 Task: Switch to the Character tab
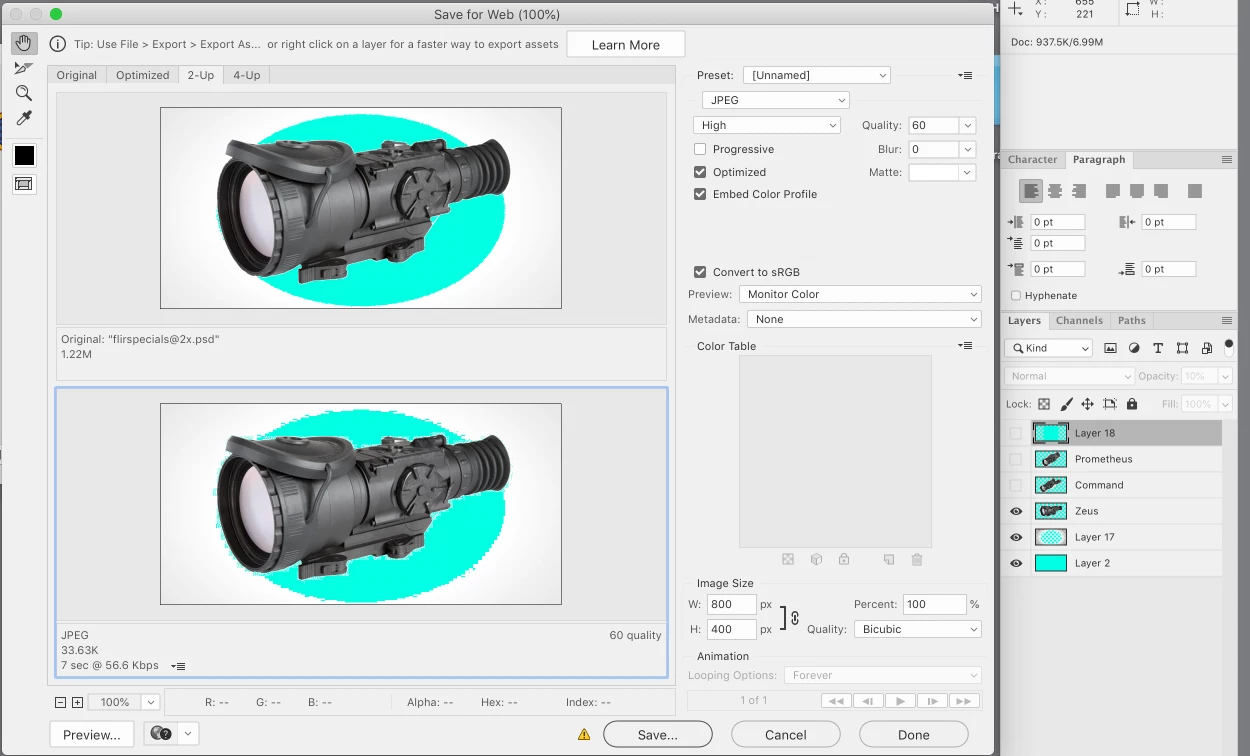[1032, 159]
